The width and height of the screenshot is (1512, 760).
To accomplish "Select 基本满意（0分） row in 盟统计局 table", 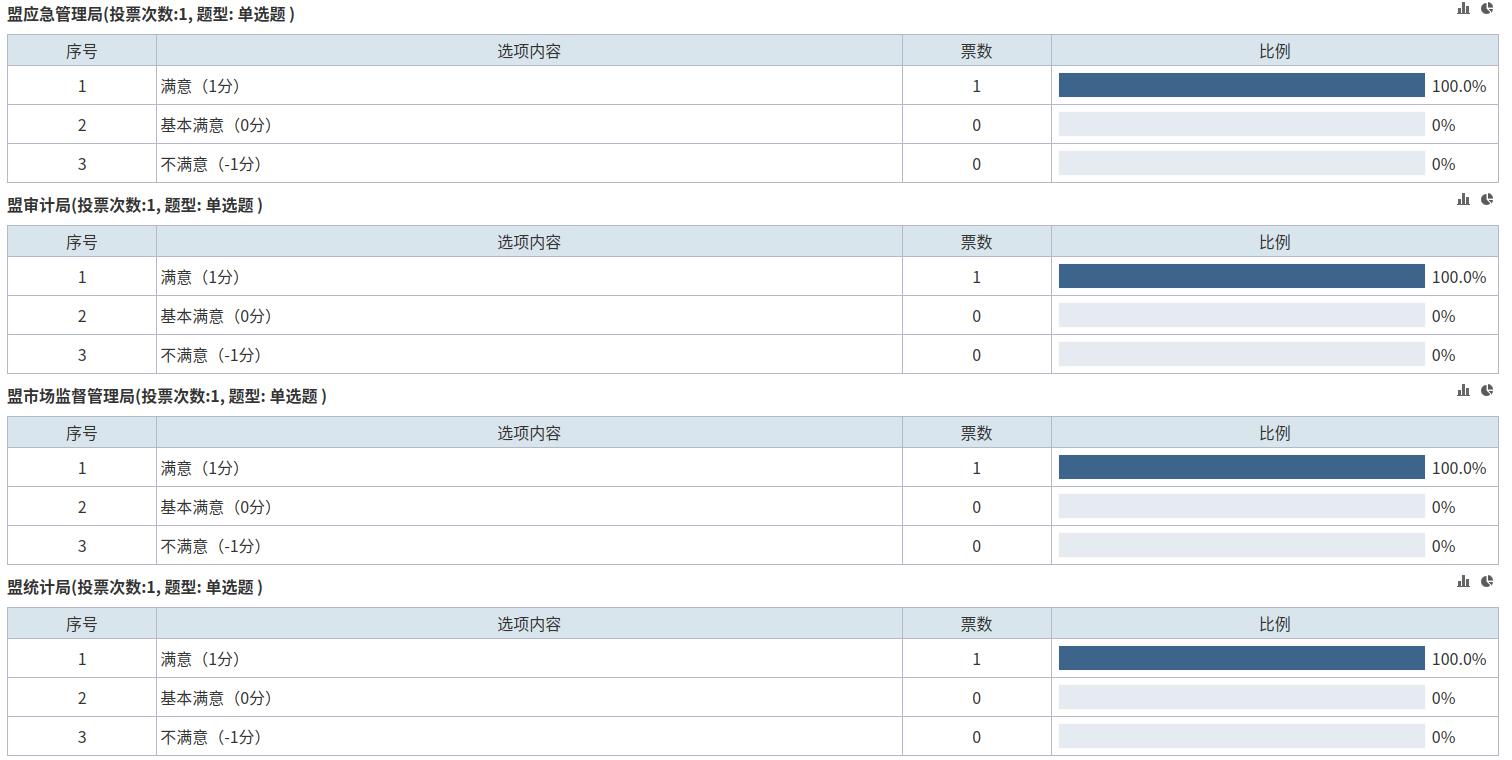I will (216, 698).
